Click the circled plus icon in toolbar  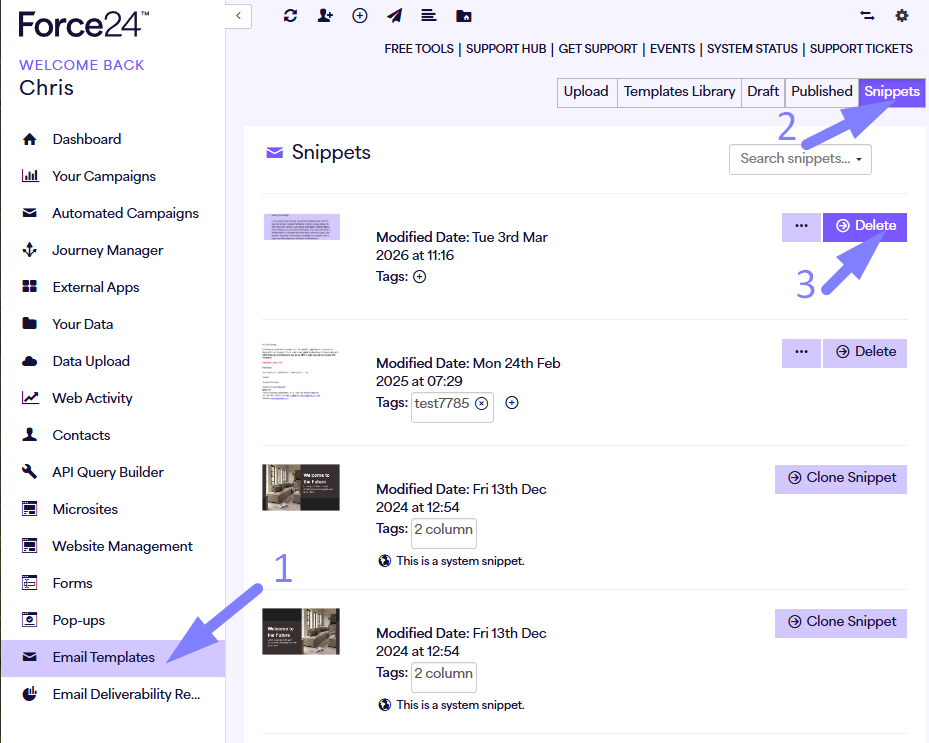(360, 16)
